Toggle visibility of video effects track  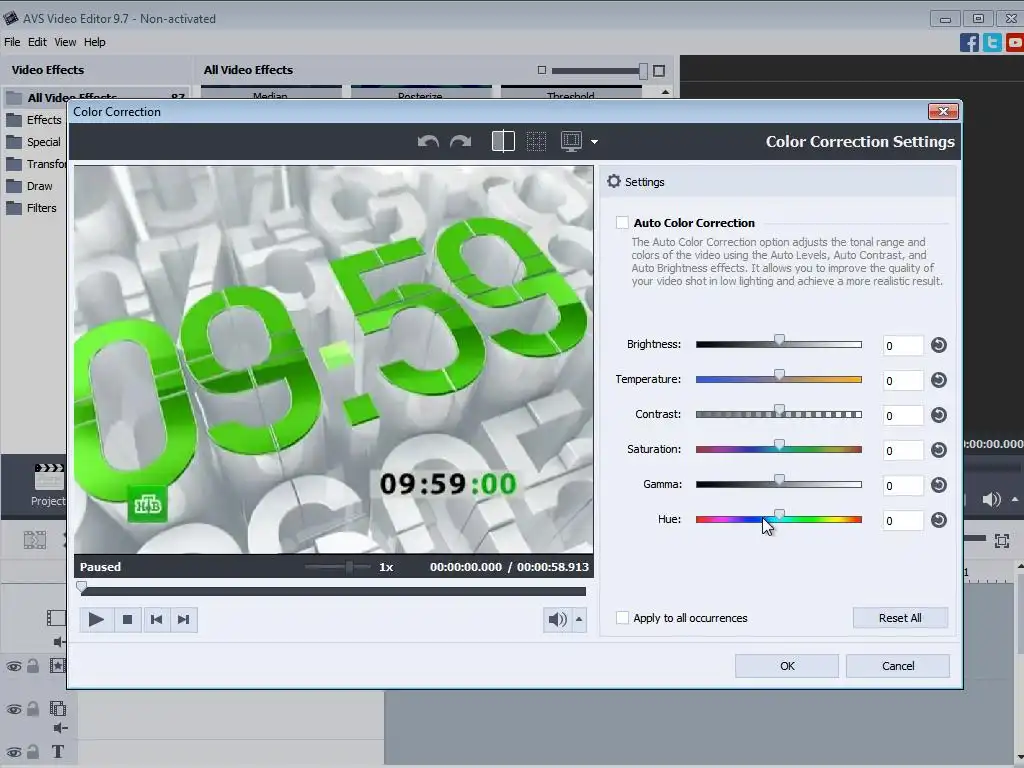pyautogui.click(x=14, y=667)
